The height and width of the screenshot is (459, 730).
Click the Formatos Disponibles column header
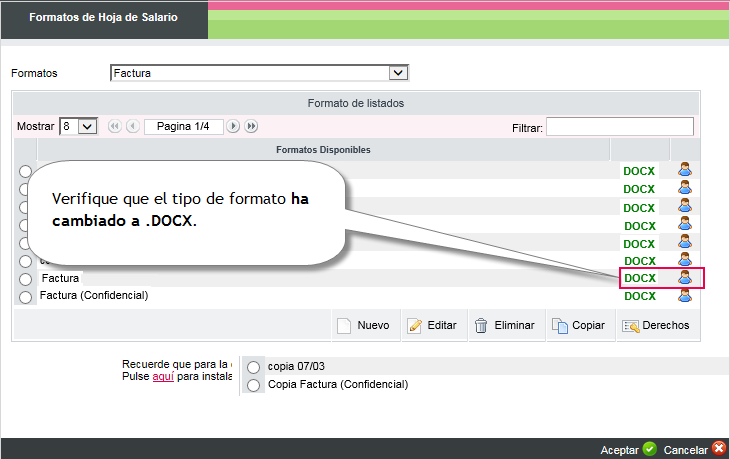323,150
